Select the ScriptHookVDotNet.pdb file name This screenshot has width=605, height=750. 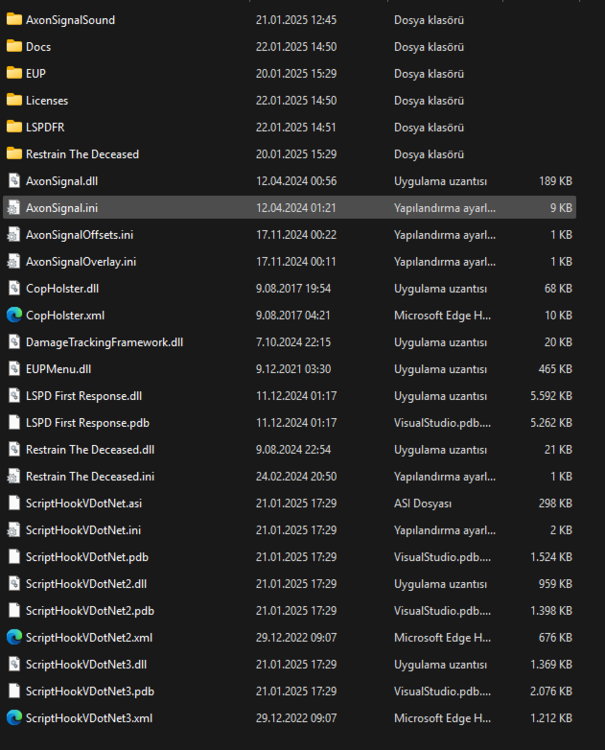[x=87, y=557]
